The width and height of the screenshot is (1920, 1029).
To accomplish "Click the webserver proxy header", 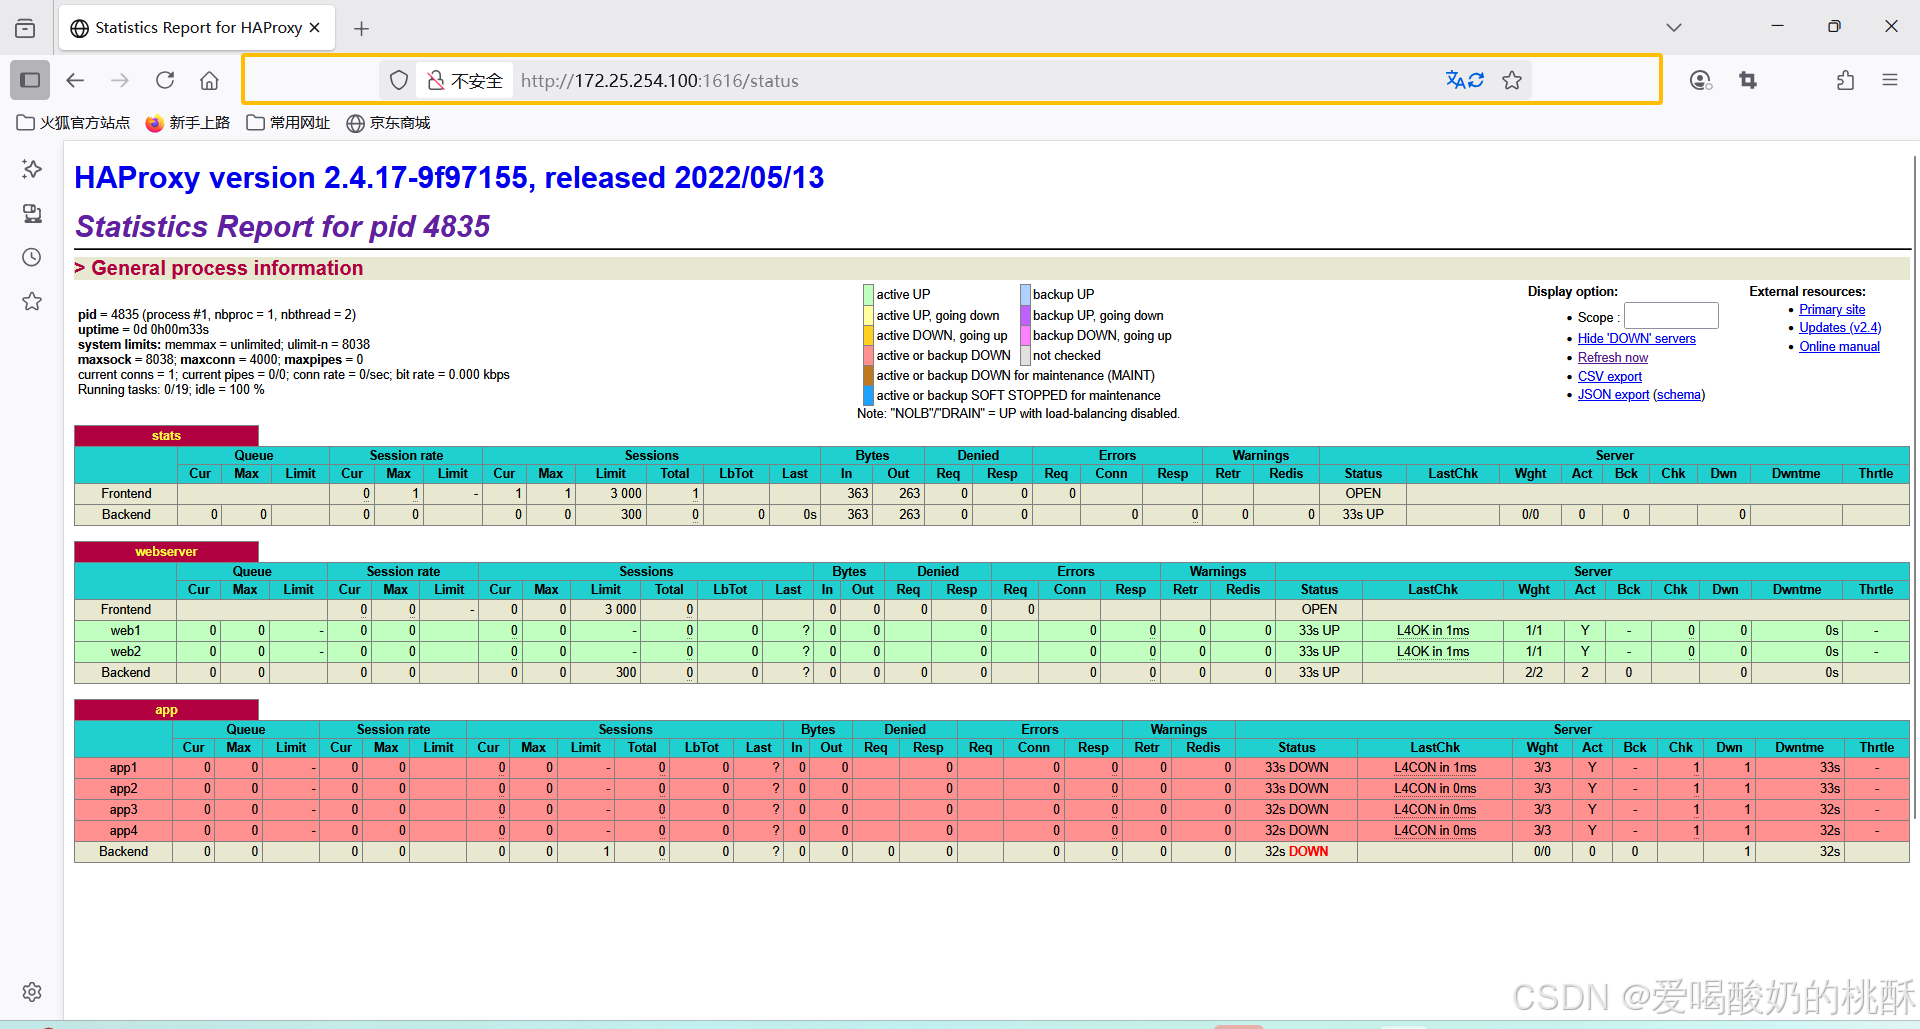I will (x=166, y=552).
